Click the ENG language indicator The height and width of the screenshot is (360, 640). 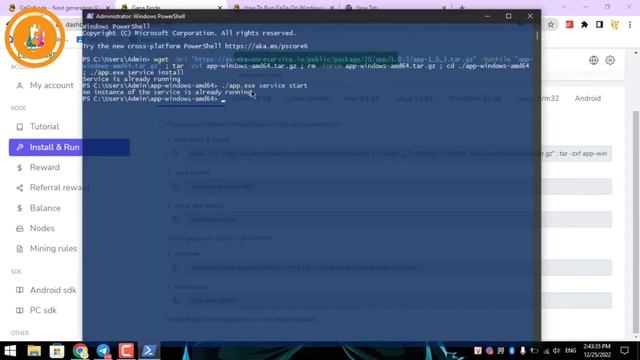571,351
